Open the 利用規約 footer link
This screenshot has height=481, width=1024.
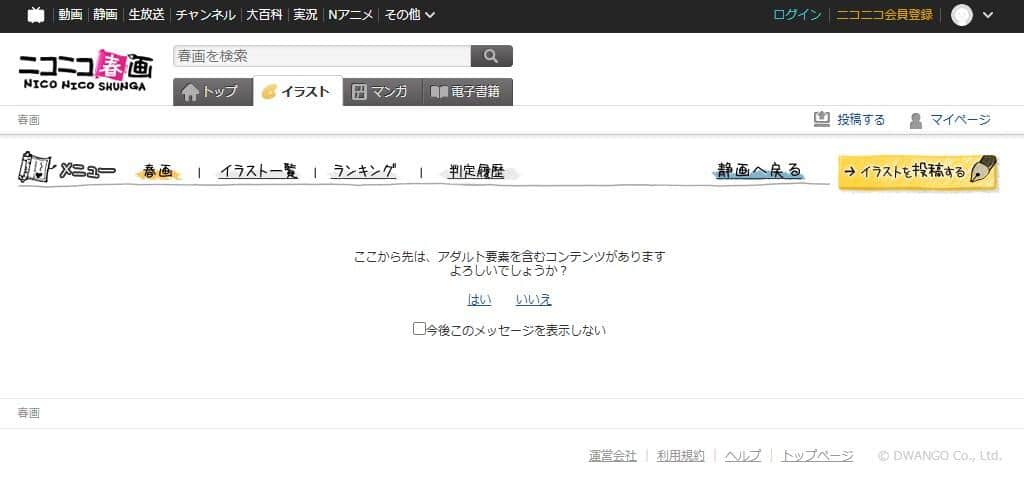click(x=681, y=456)
